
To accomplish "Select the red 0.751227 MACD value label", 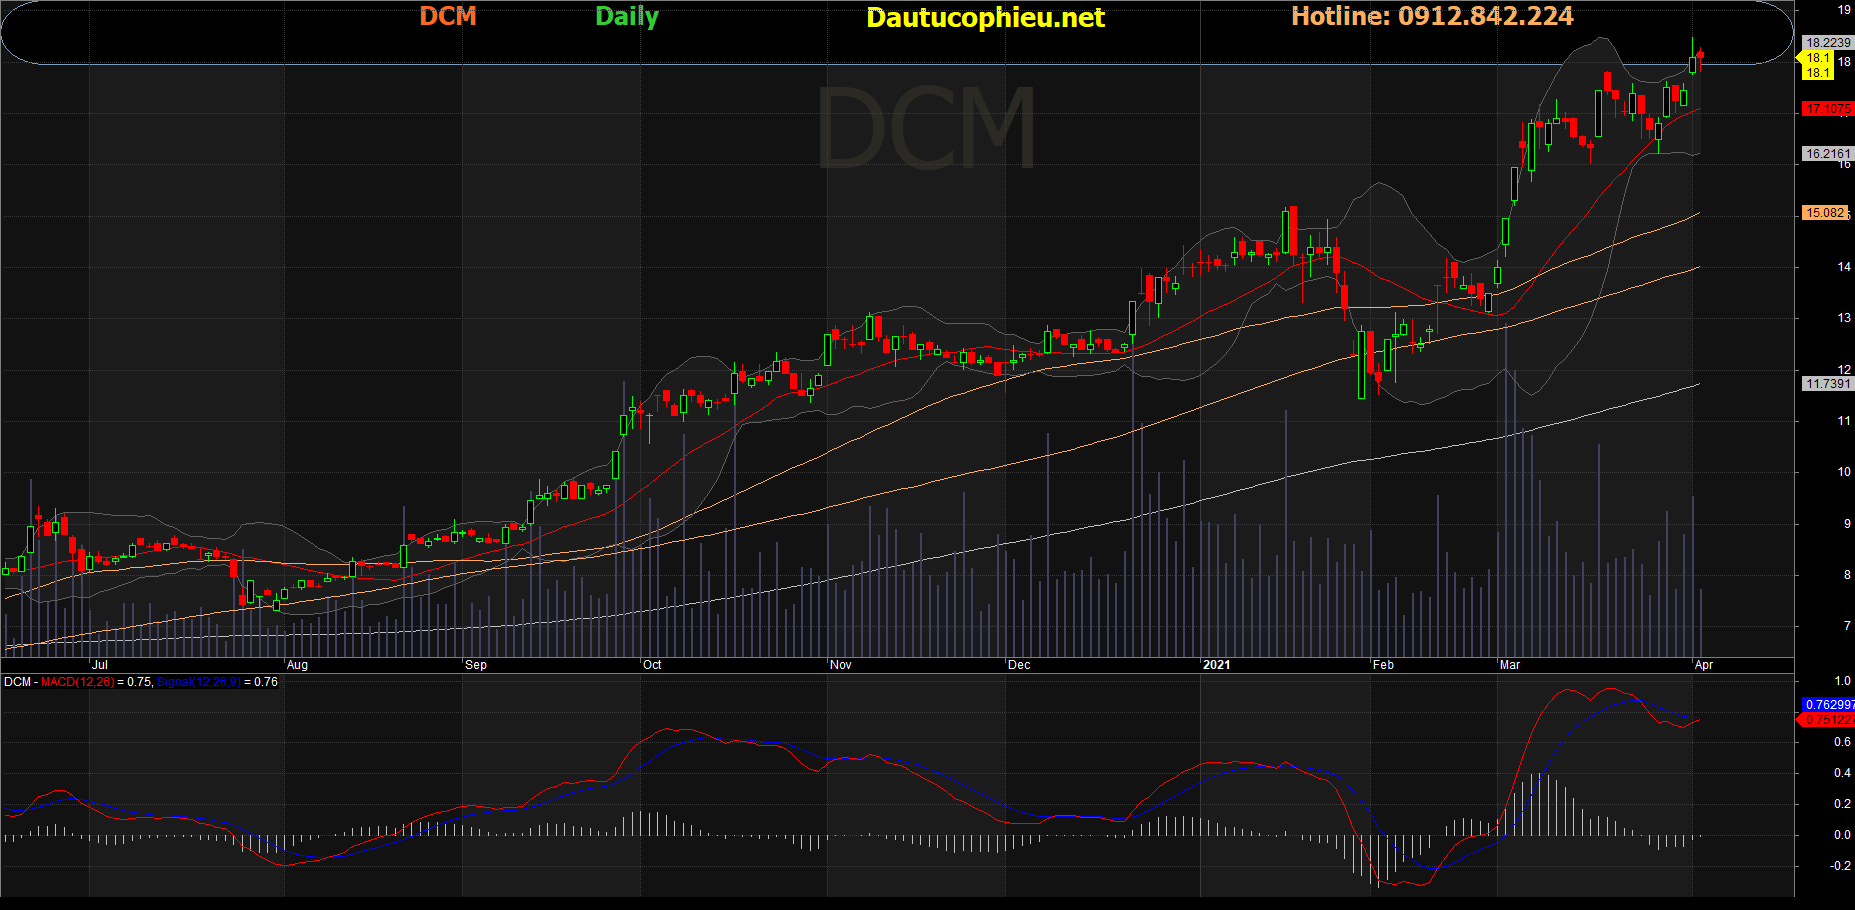I will pos(1828,720).
